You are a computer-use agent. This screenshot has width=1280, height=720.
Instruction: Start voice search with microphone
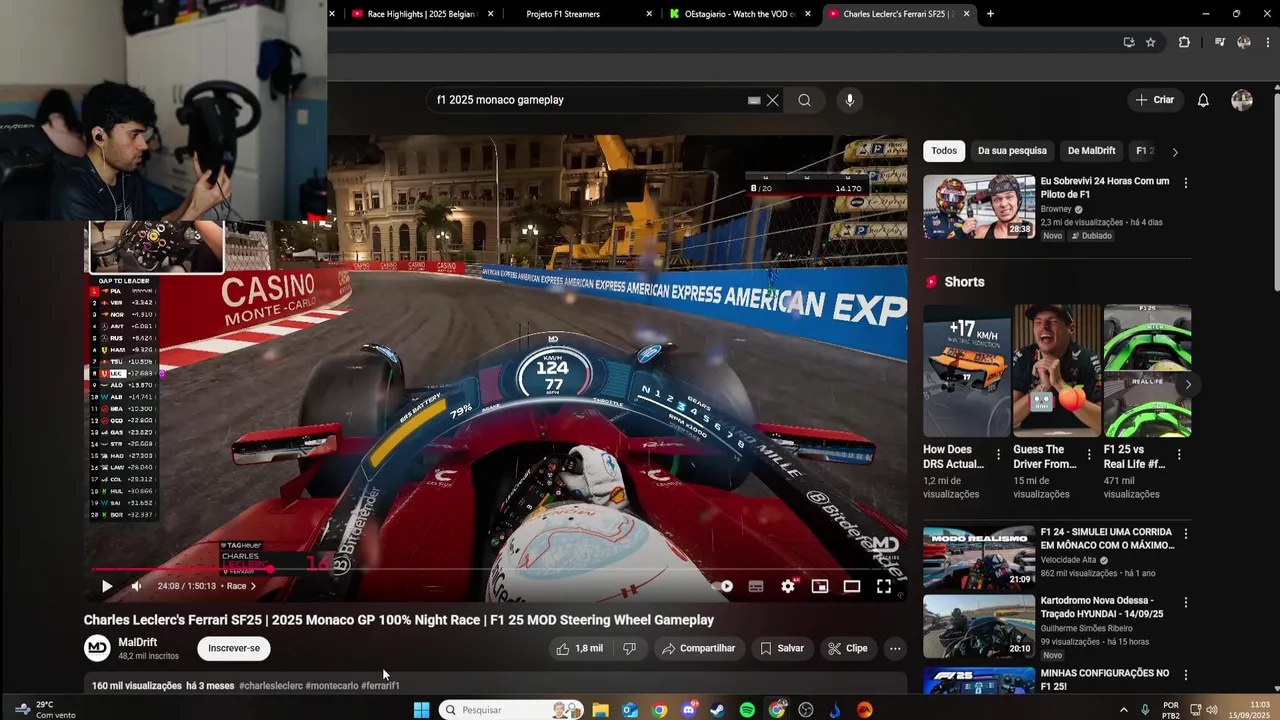pos(850,100)
